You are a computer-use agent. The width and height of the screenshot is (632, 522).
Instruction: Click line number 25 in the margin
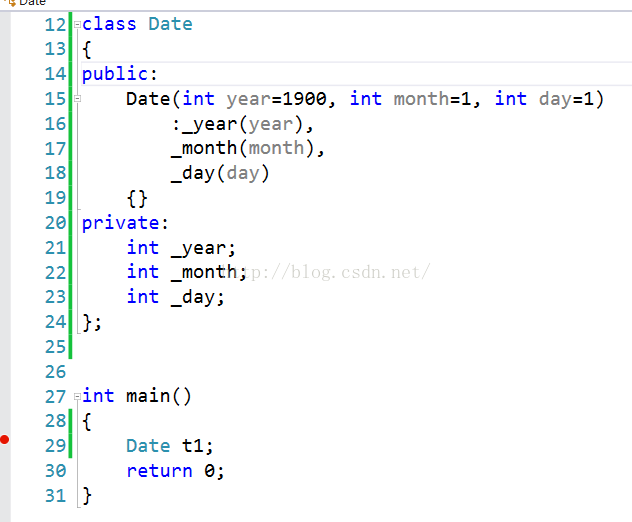(55, 347)
